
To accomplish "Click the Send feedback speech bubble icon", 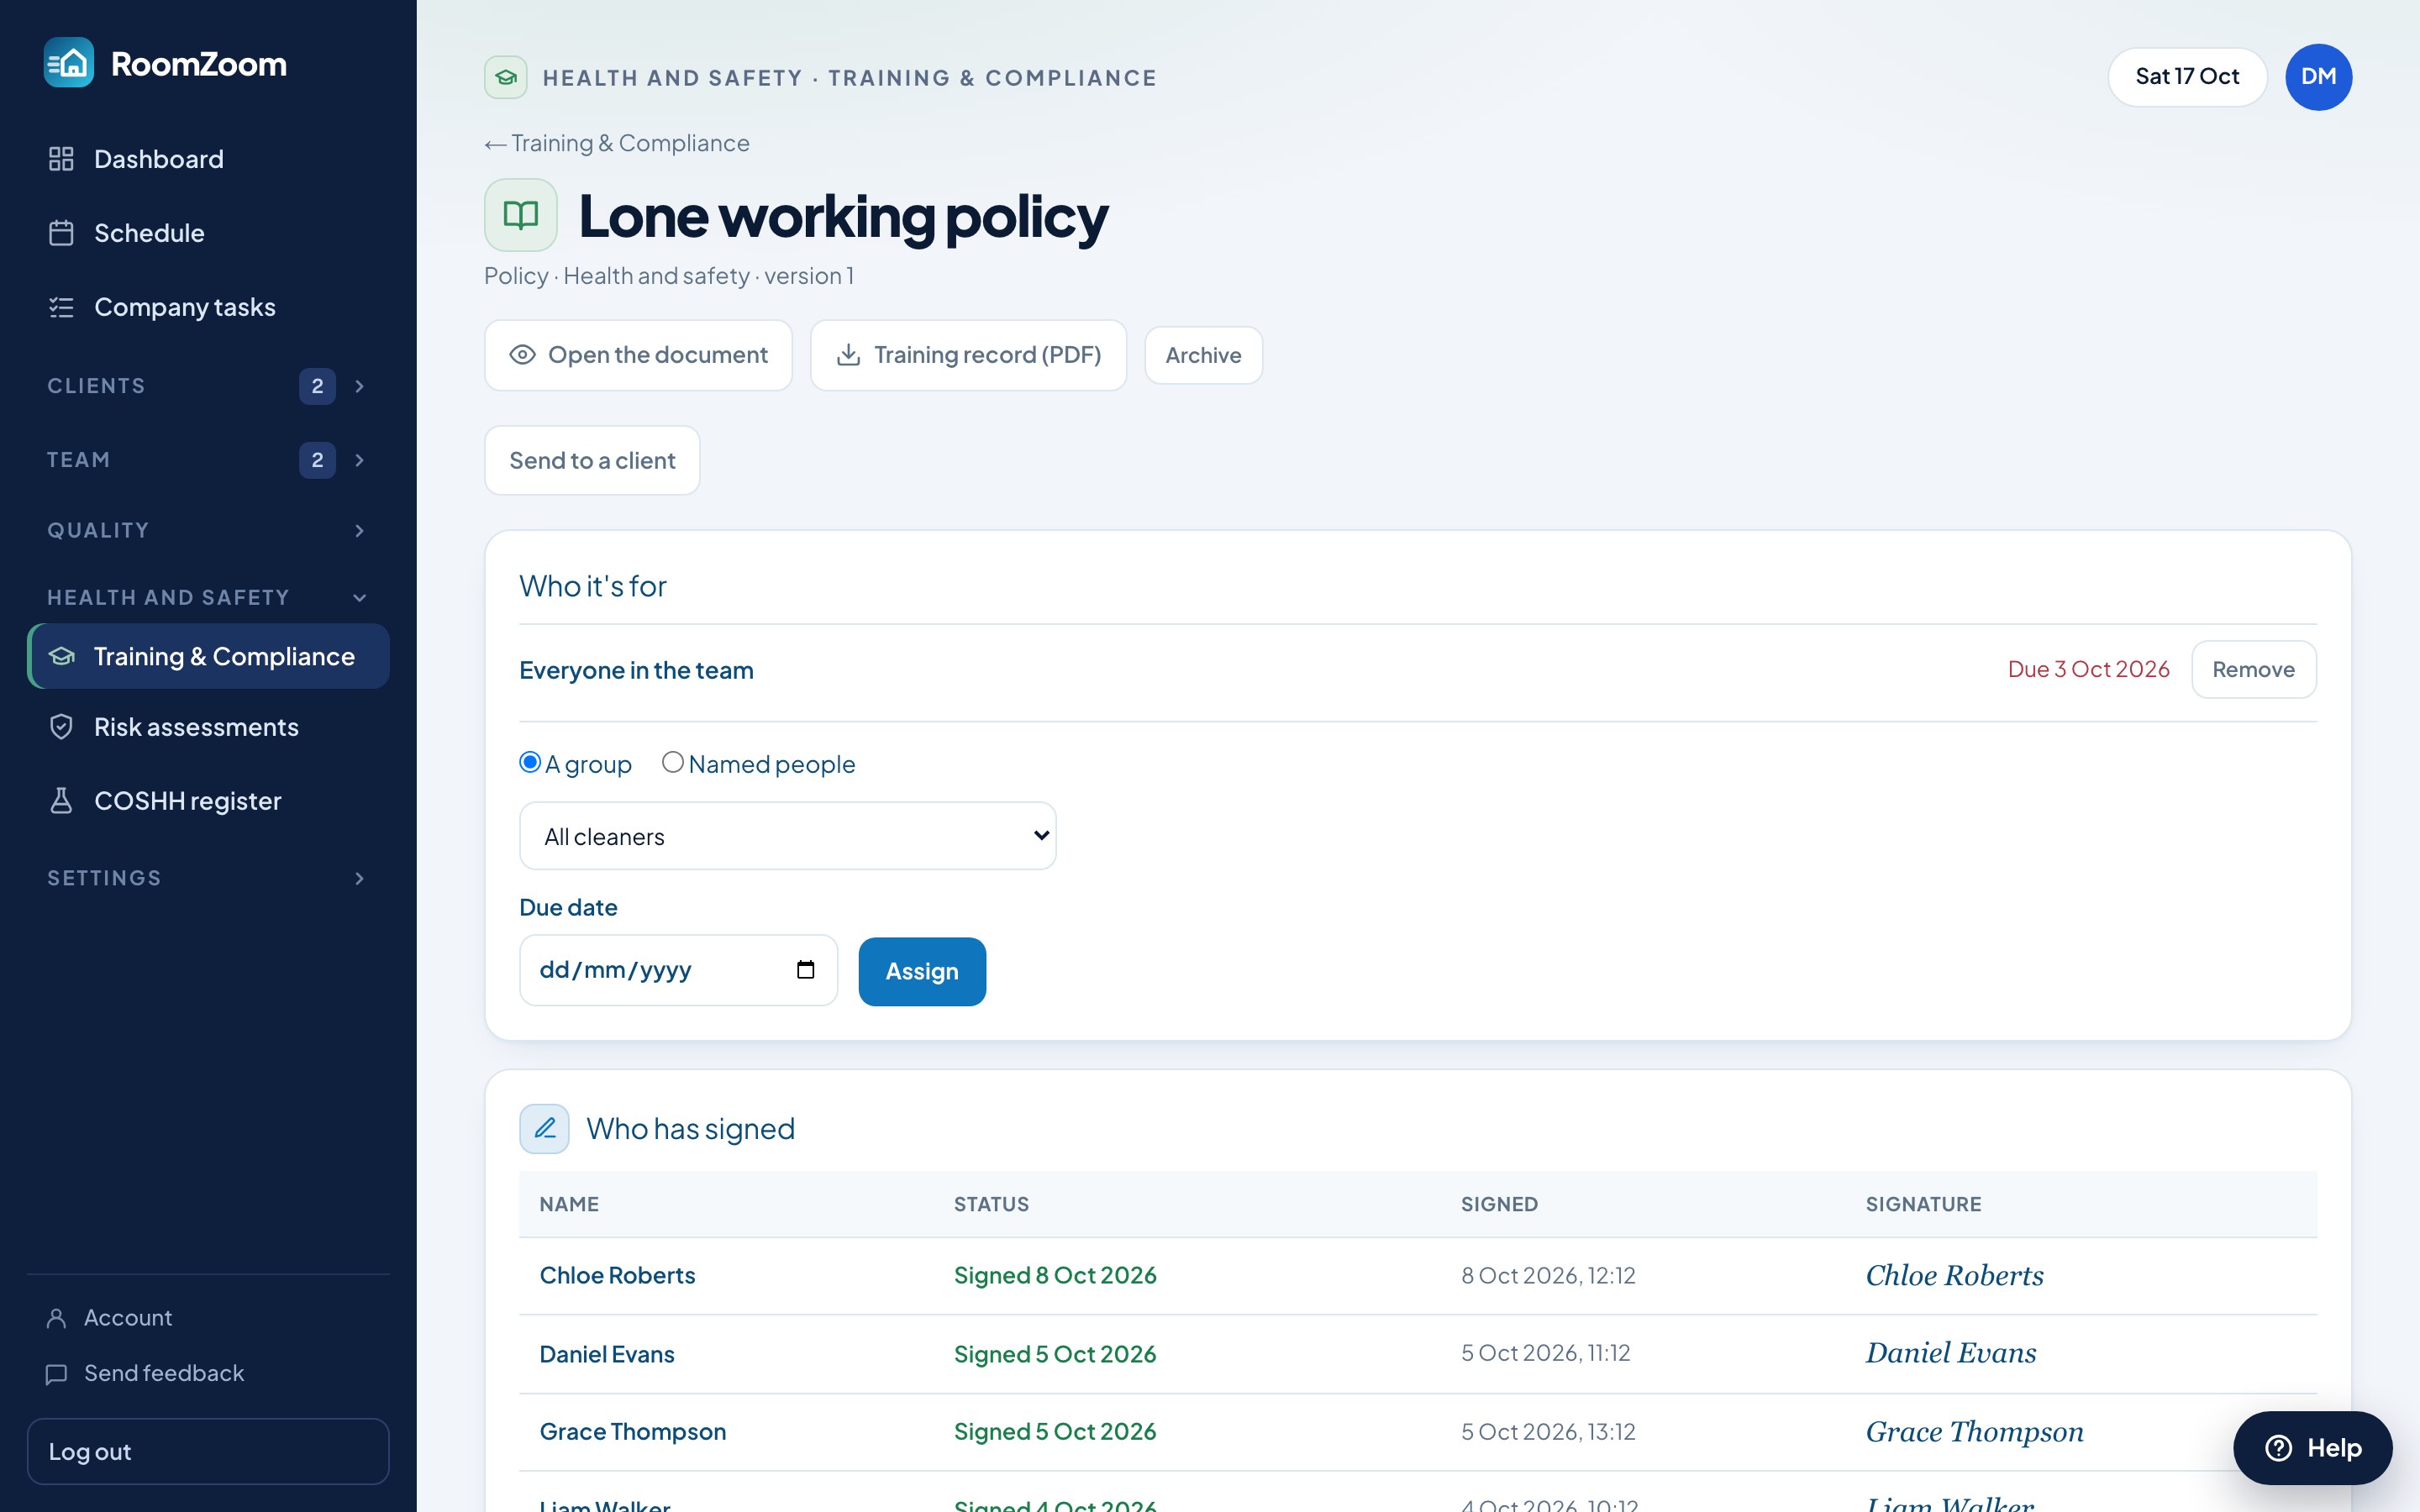I will point(57,1374).
